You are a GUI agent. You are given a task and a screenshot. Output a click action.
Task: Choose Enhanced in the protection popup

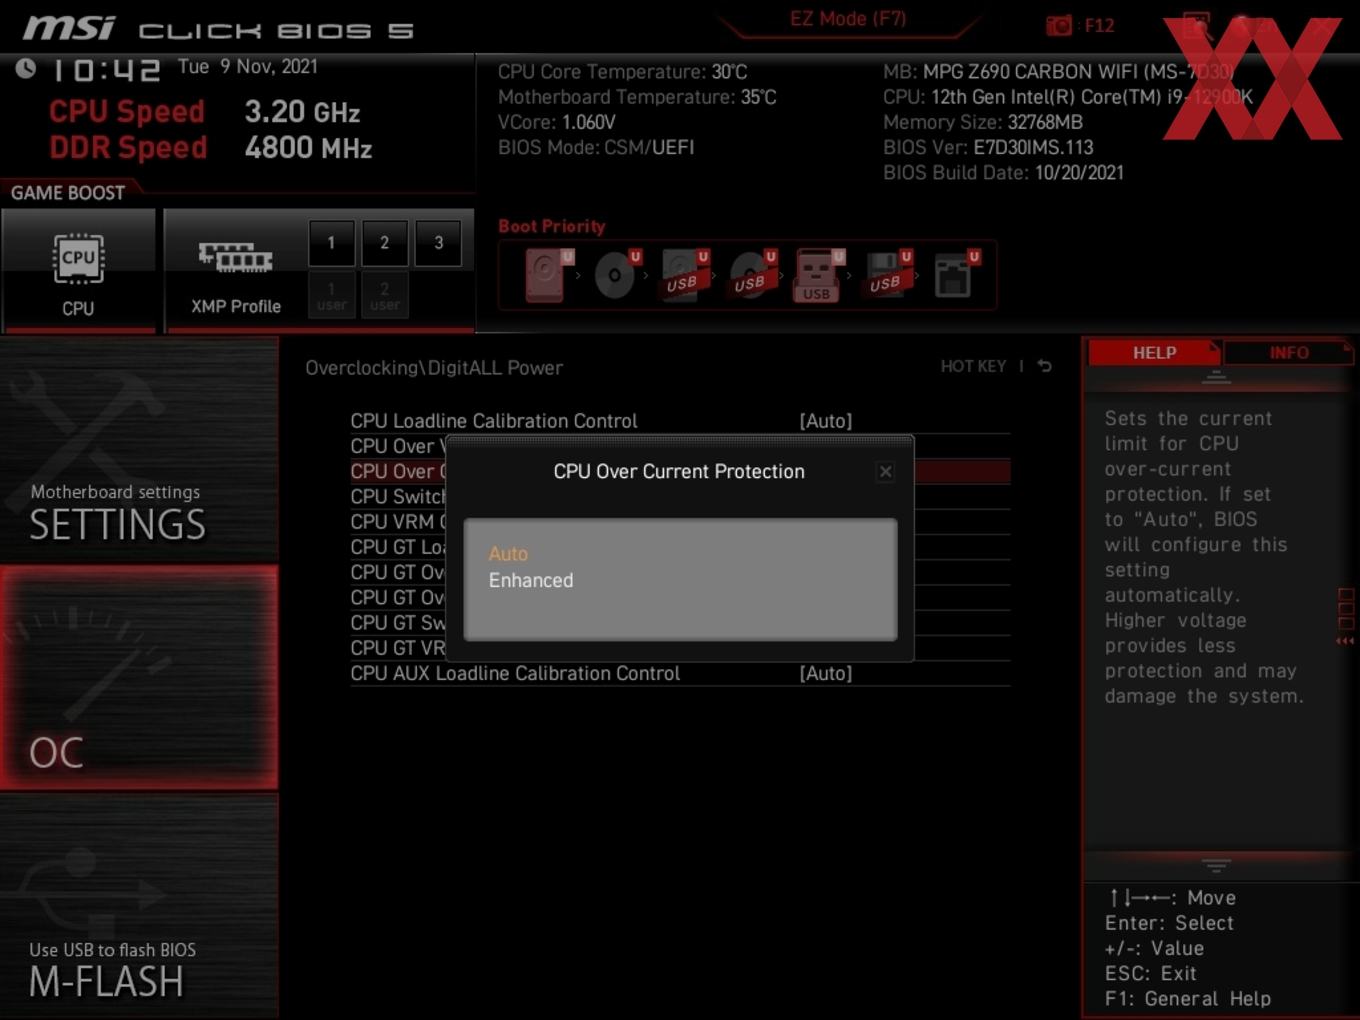coord(531,580)
